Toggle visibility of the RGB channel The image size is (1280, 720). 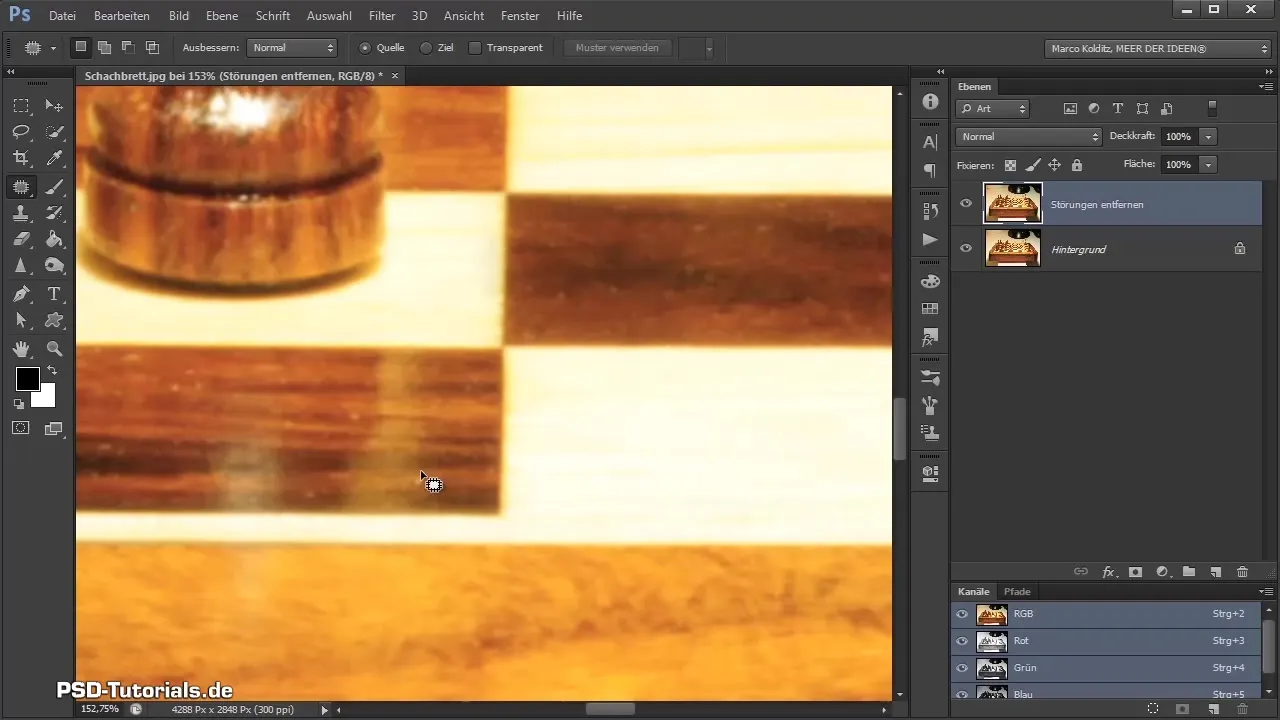(962, 614)
